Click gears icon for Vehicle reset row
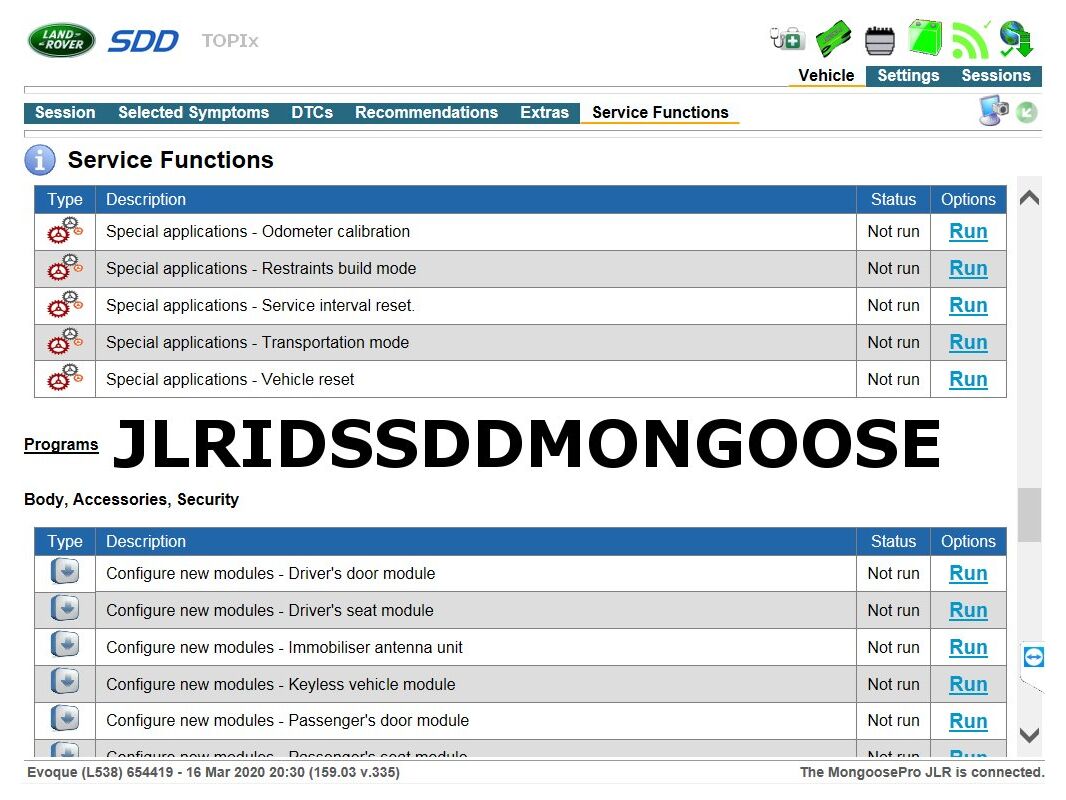Screen dimensions: 1066x800 point(65,378)
